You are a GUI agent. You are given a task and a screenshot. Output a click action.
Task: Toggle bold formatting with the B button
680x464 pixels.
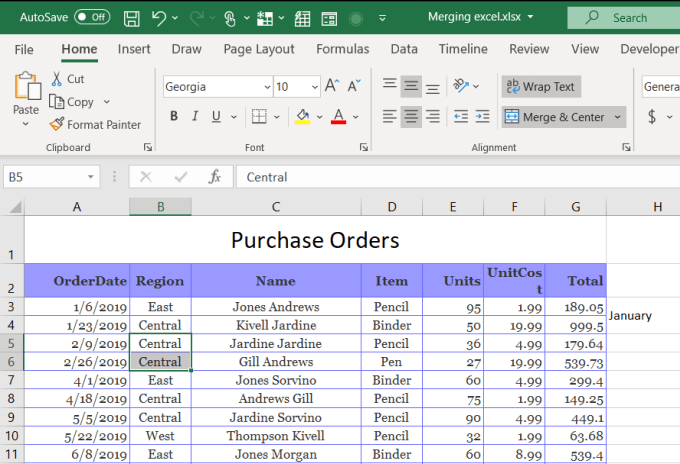tap(174, 116)
